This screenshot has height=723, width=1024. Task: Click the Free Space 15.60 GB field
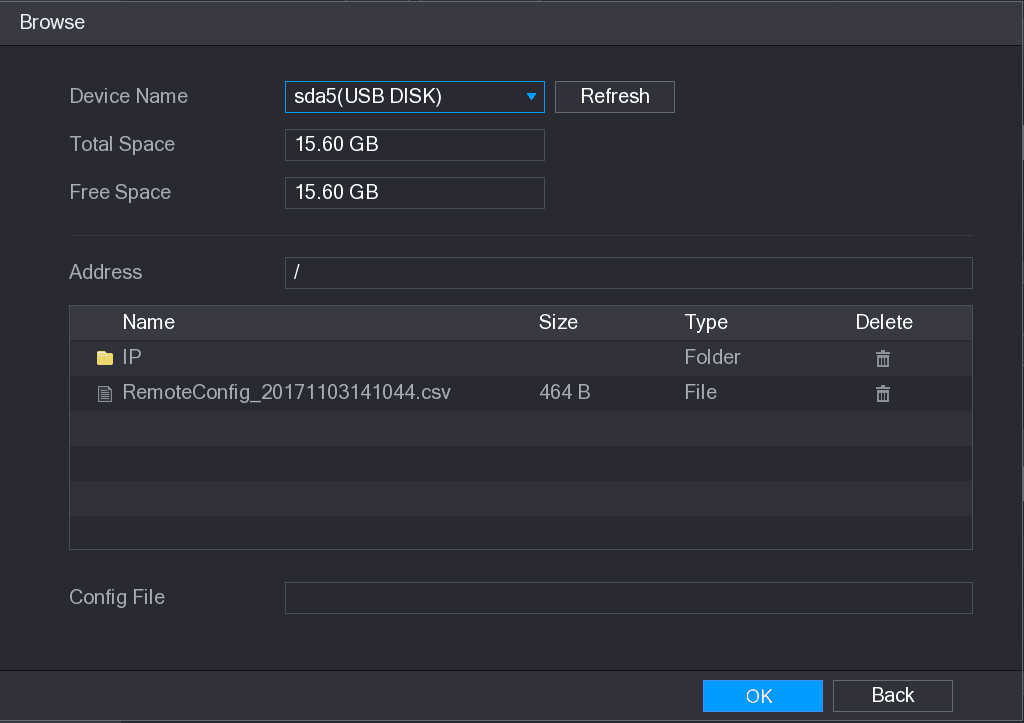point(415,193)
